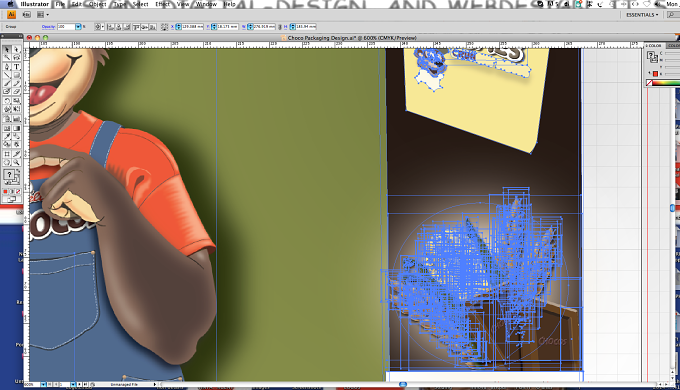Select the Paintbrush tool

pos(7,83)
